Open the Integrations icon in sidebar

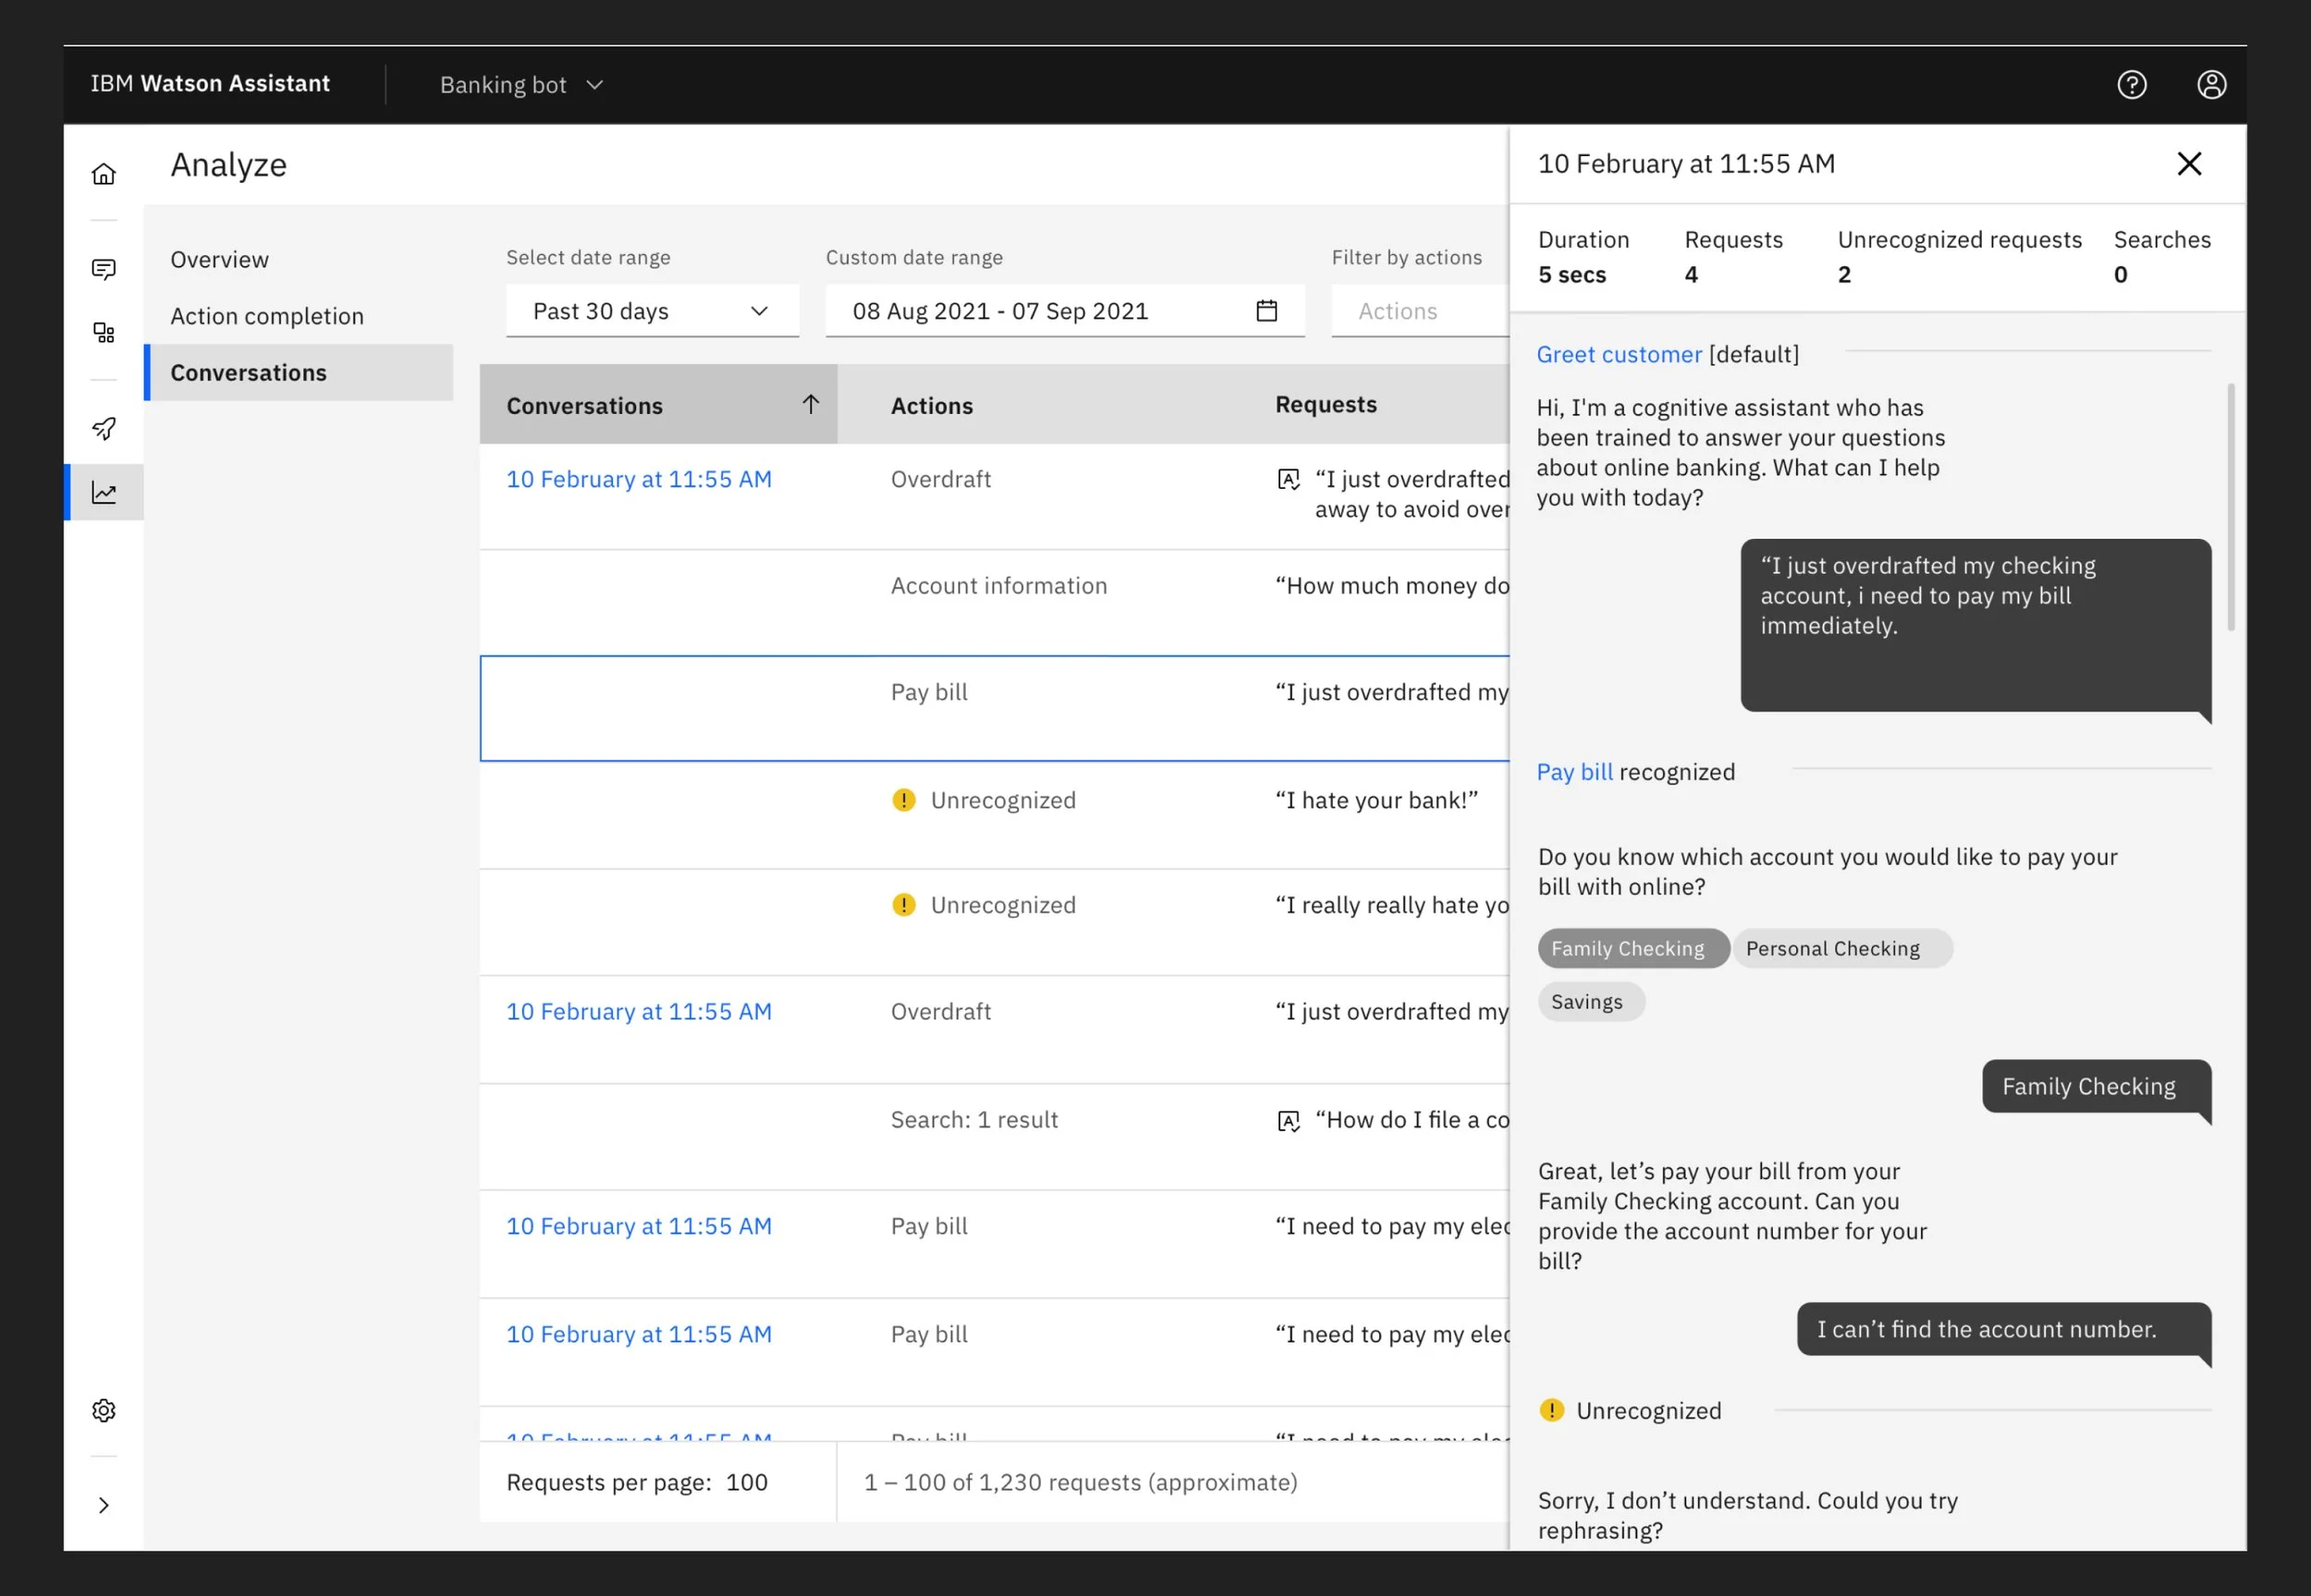tap(104, 332)
